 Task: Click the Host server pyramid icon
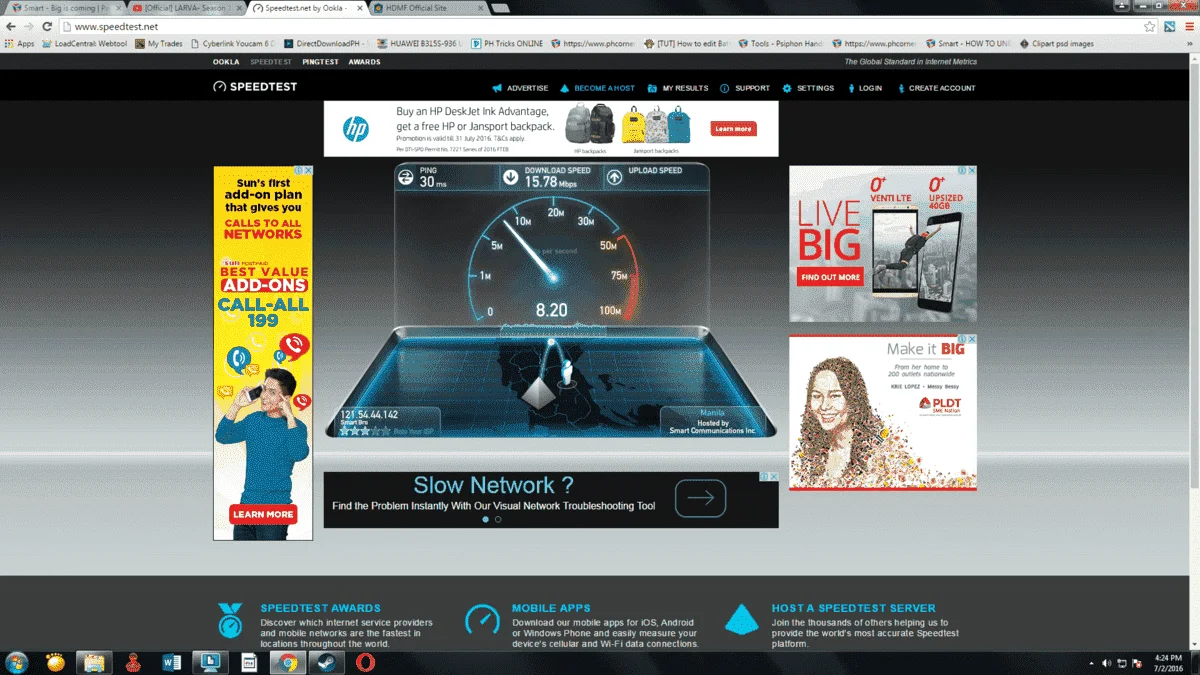click(741, 619)
